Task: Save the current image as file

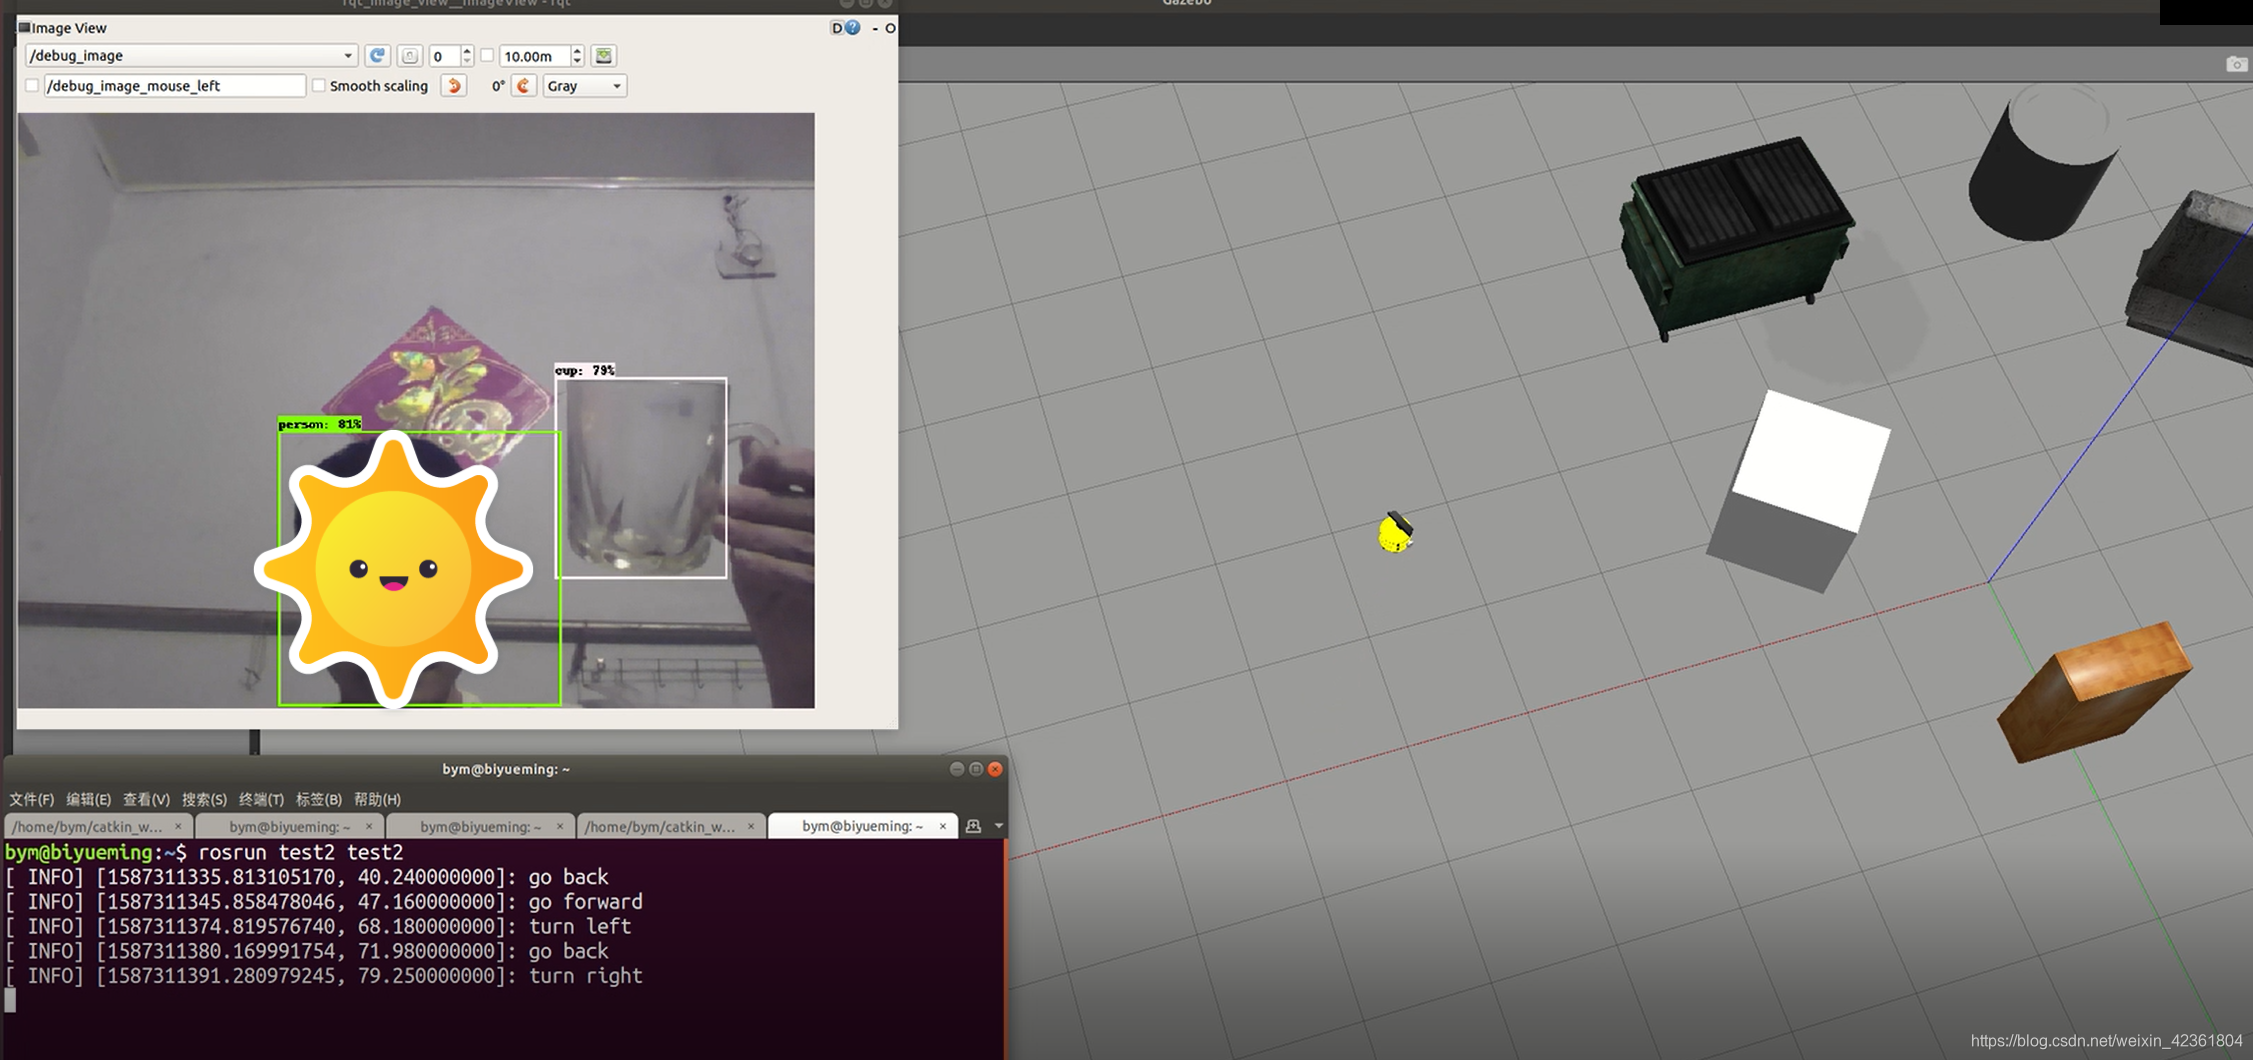Action: pos(604,56)
